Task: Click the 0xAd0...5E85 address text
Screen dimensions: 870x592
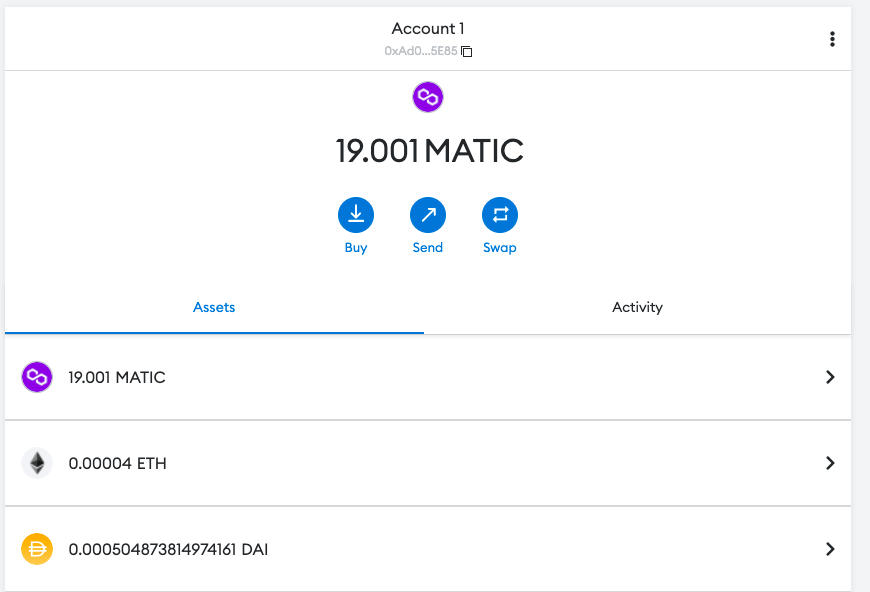Action: pos(421,51)
